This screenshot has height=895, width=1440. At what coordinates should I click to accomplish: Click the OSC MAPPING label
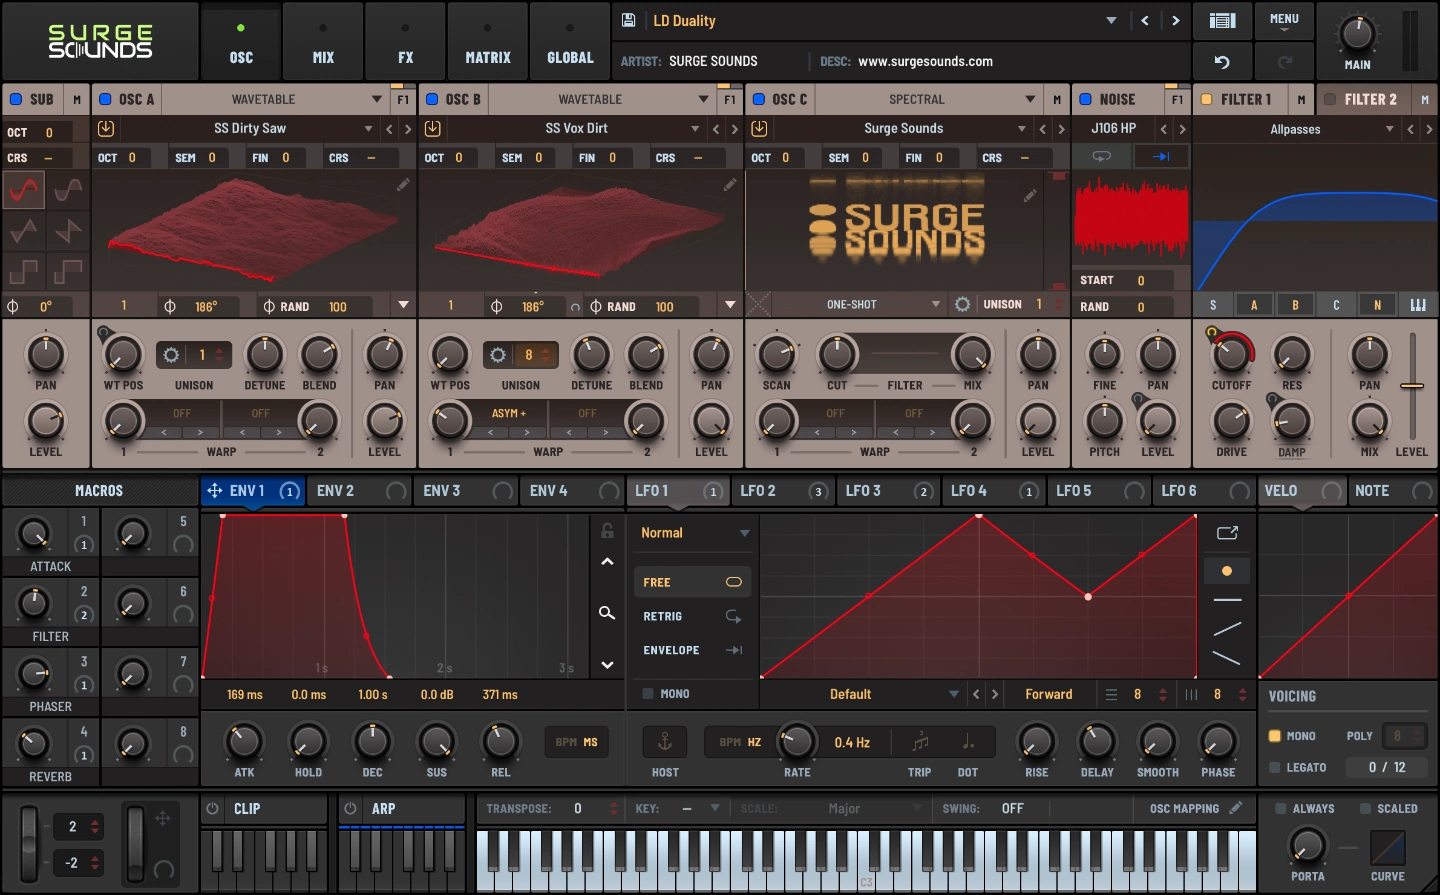point(1184,808)
